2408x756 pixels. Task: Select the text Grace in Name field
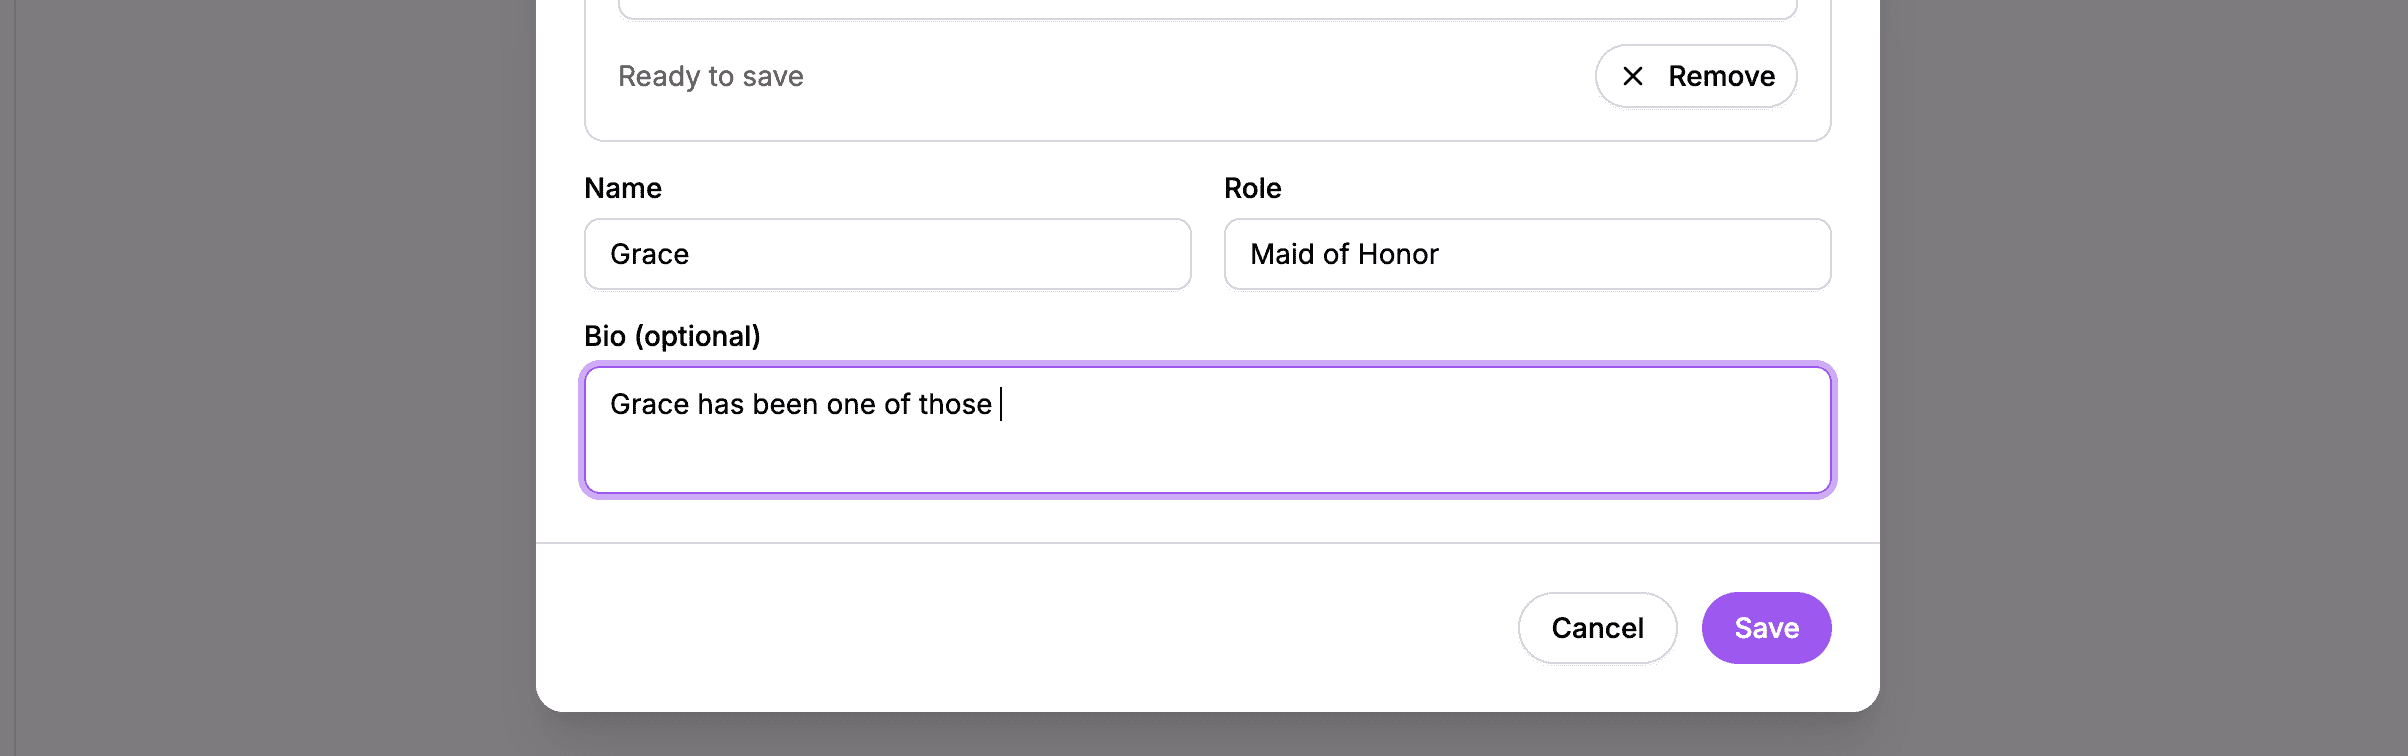(x=649, y=254)
